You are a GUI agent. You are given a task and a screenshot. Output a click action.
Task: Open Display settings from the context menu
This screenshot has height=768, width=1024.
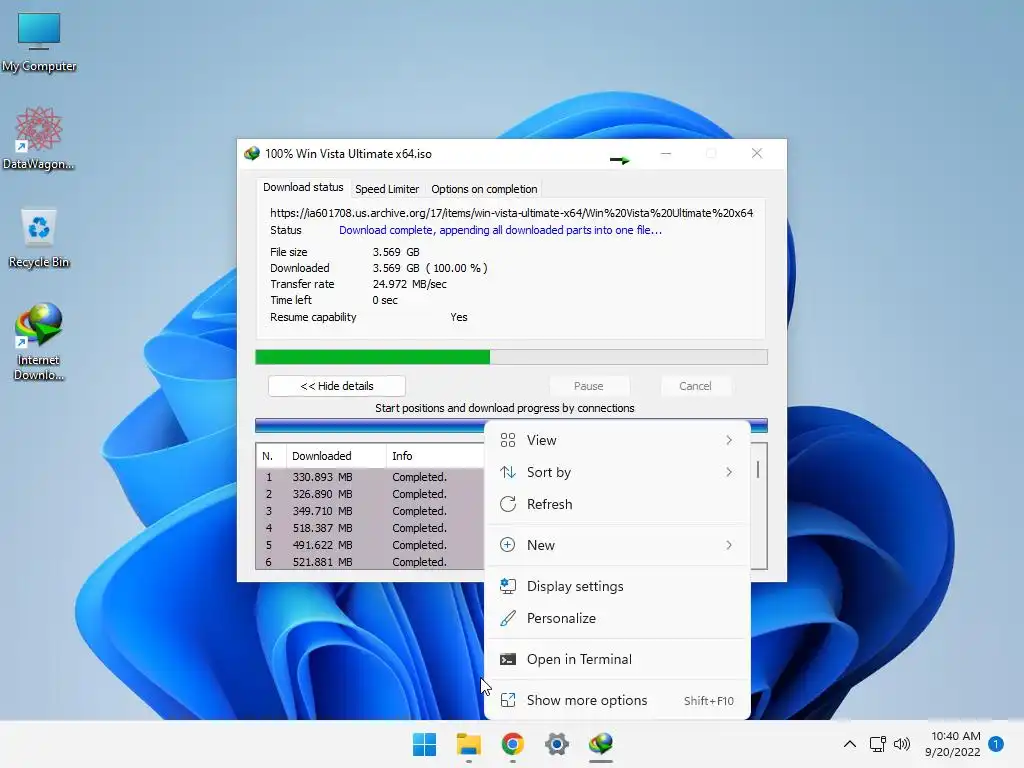point(617,586)
